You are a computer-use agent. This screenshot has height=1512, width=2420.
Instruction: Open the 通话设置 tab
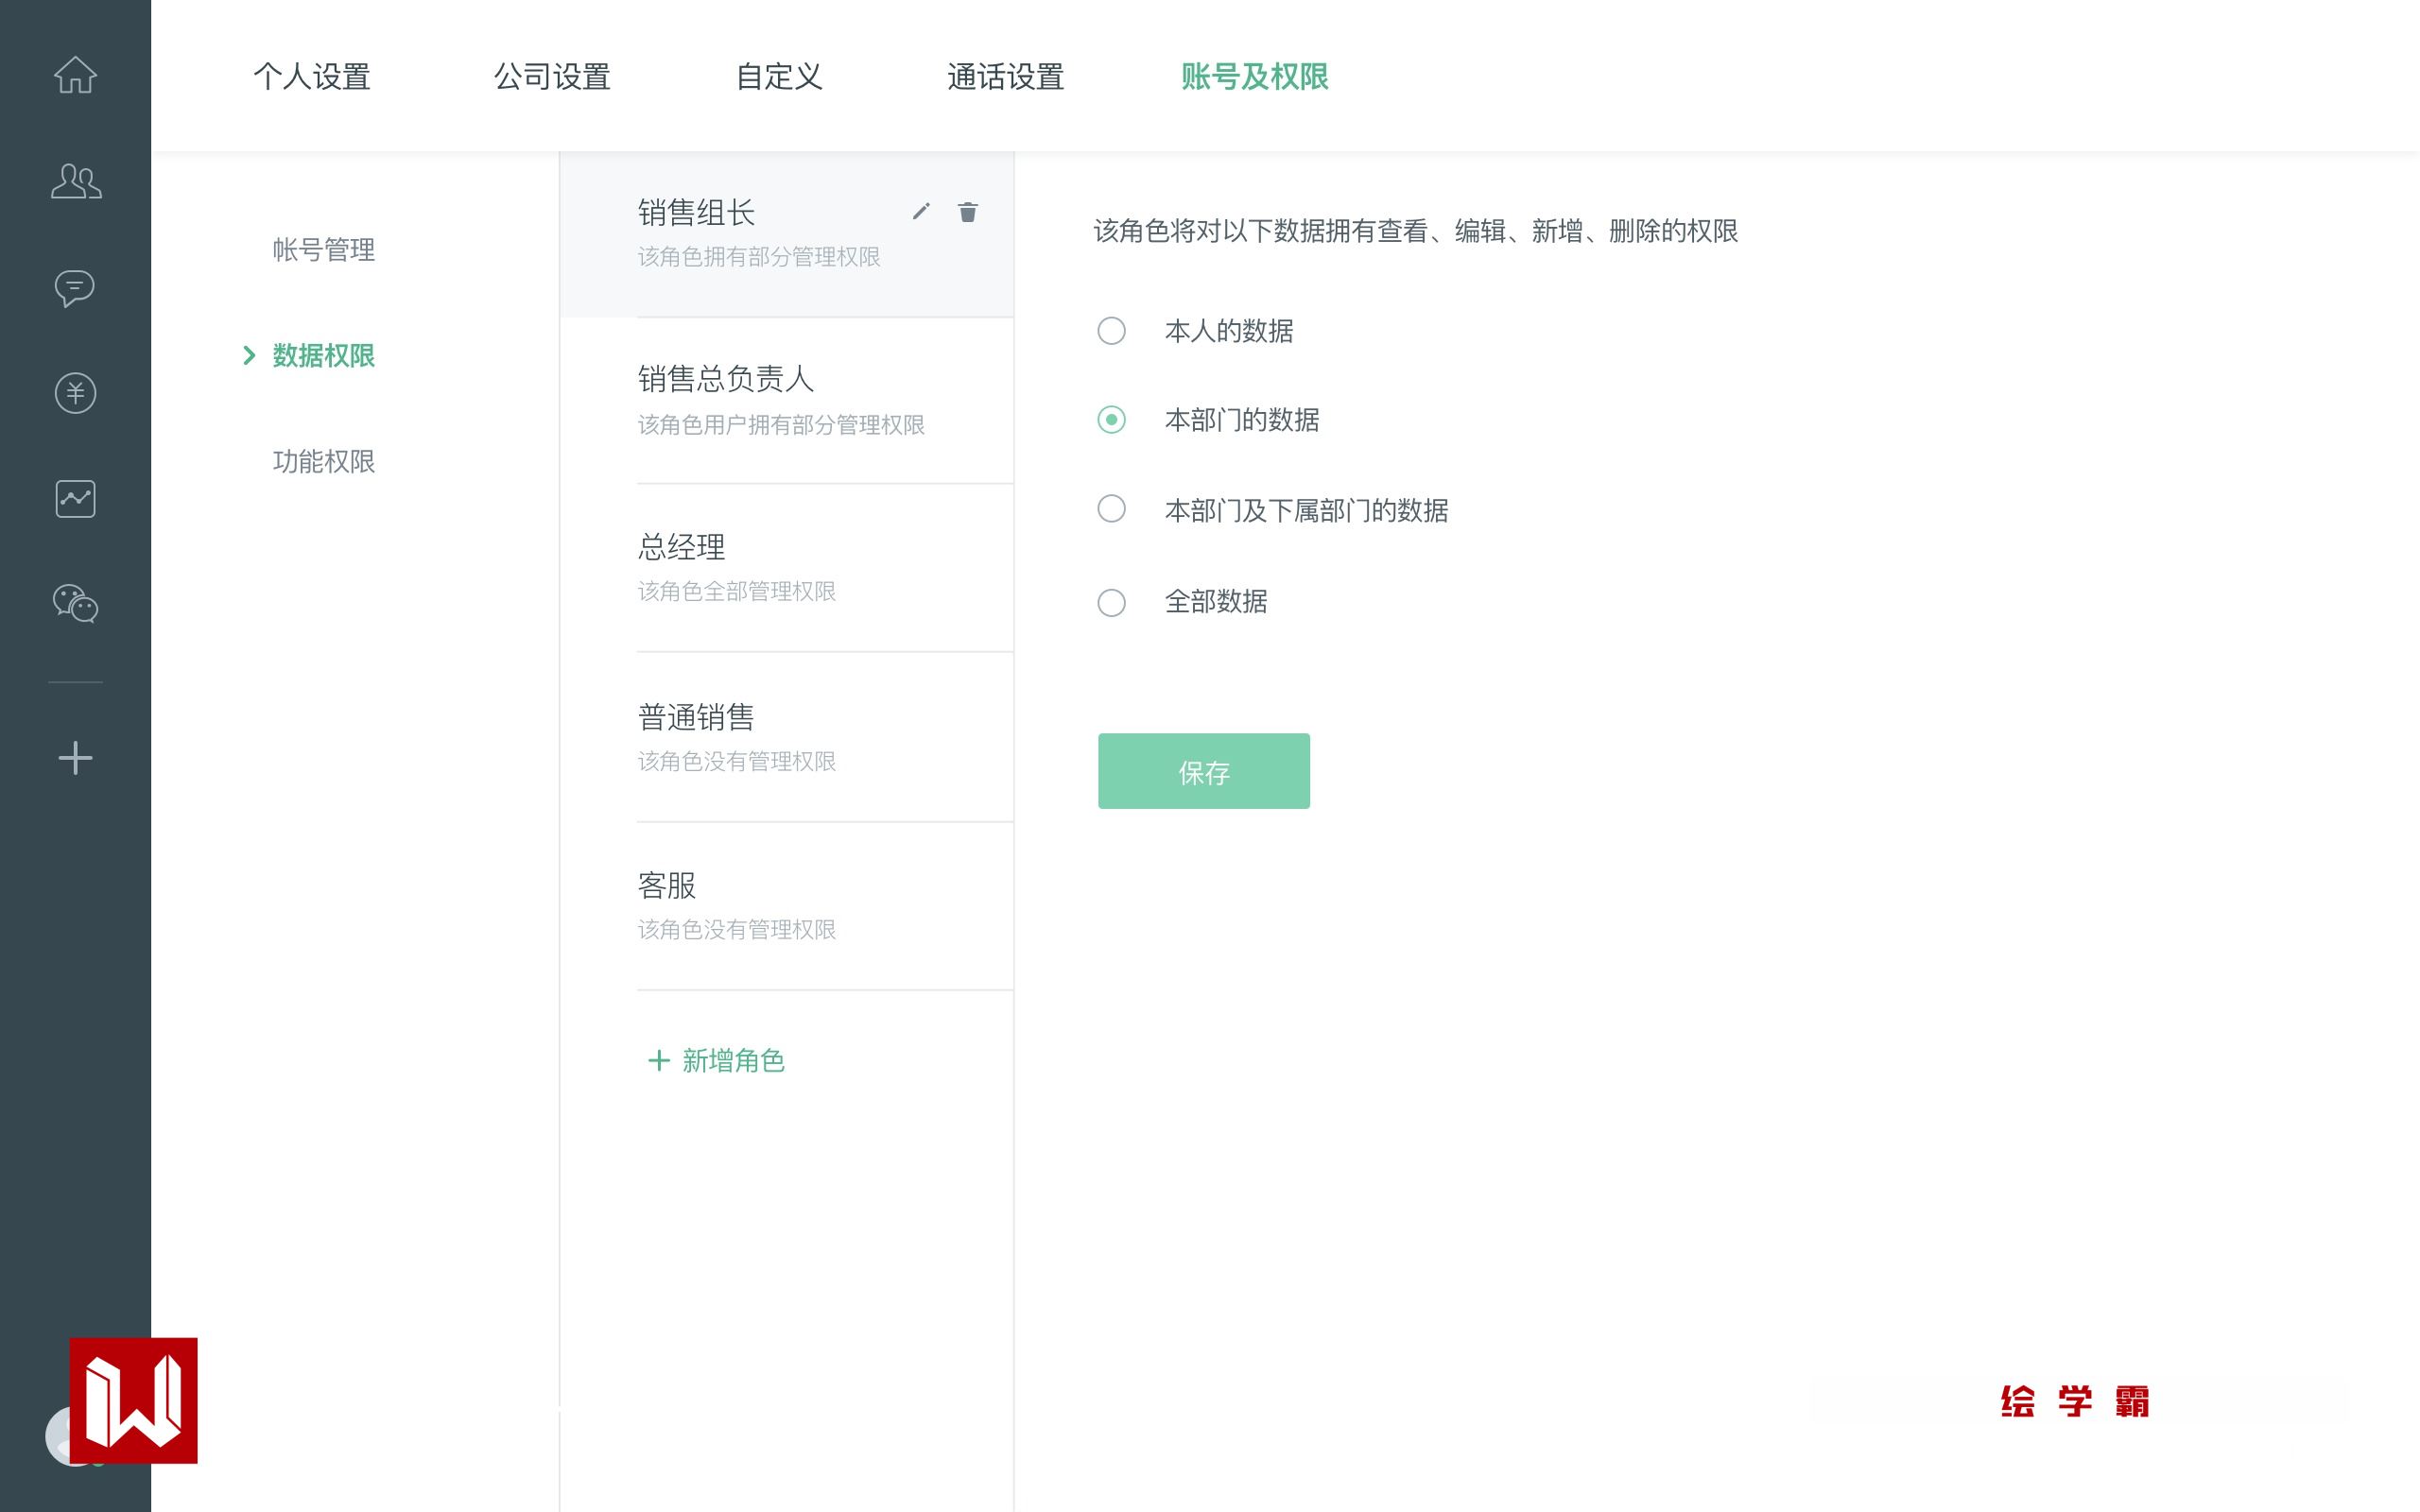coord(1005,77)
